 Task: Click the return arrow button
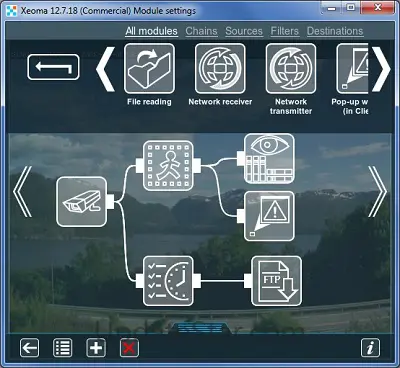click(53, 67)
